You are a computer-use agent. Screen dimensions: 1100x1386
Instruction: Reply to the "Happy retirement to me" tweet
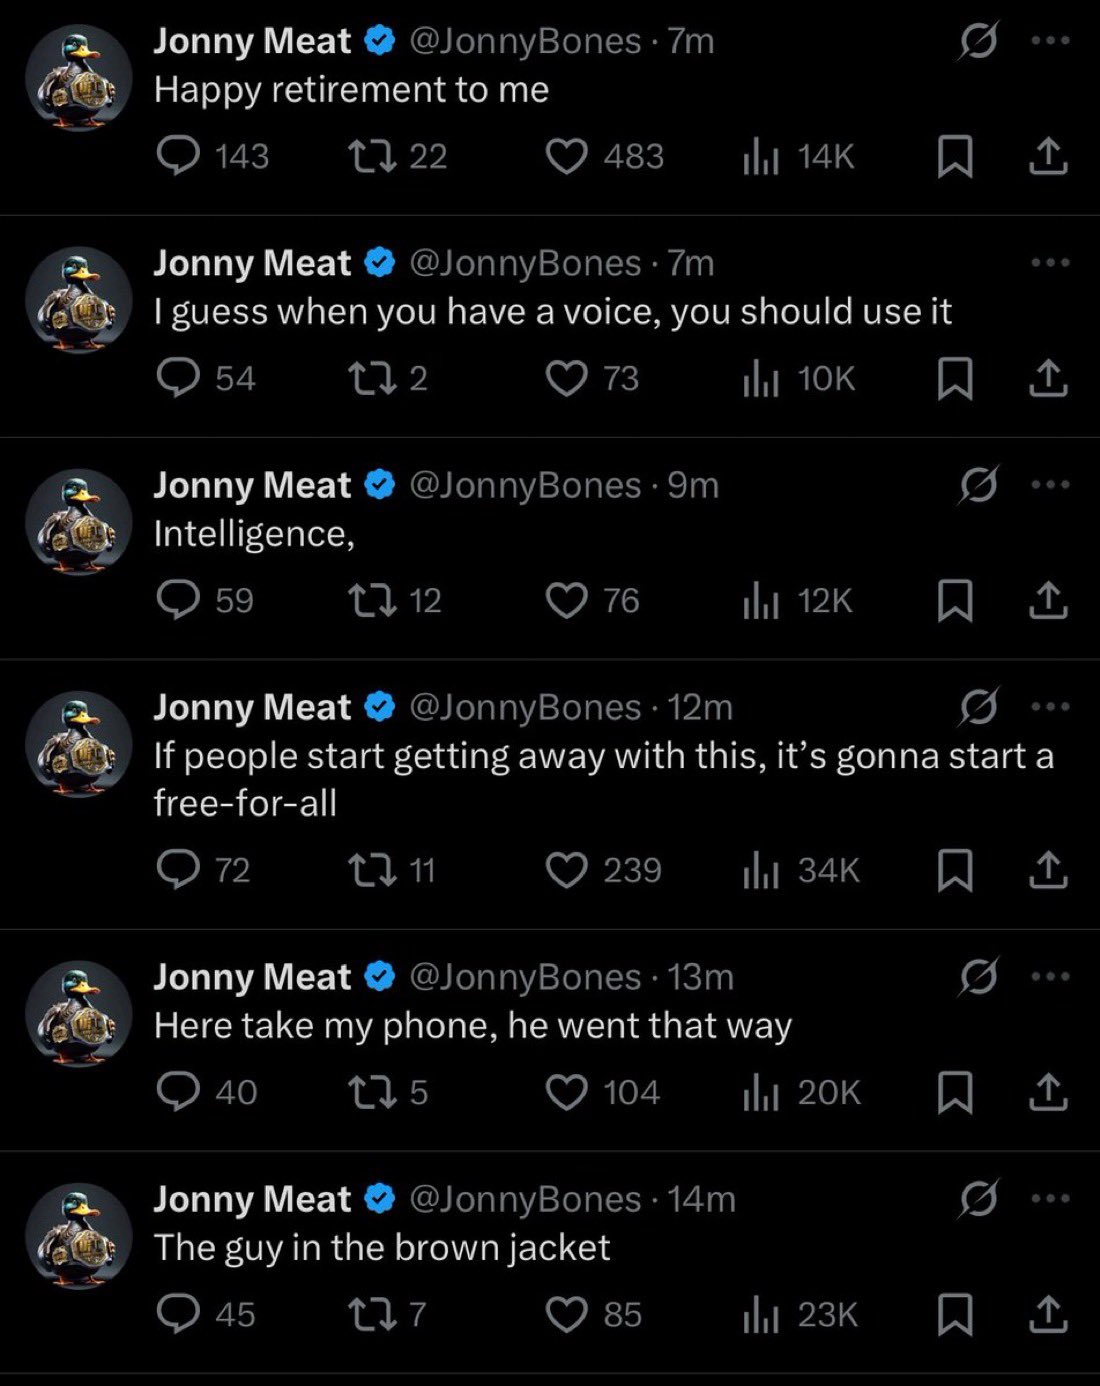click(x=179, y=156)
